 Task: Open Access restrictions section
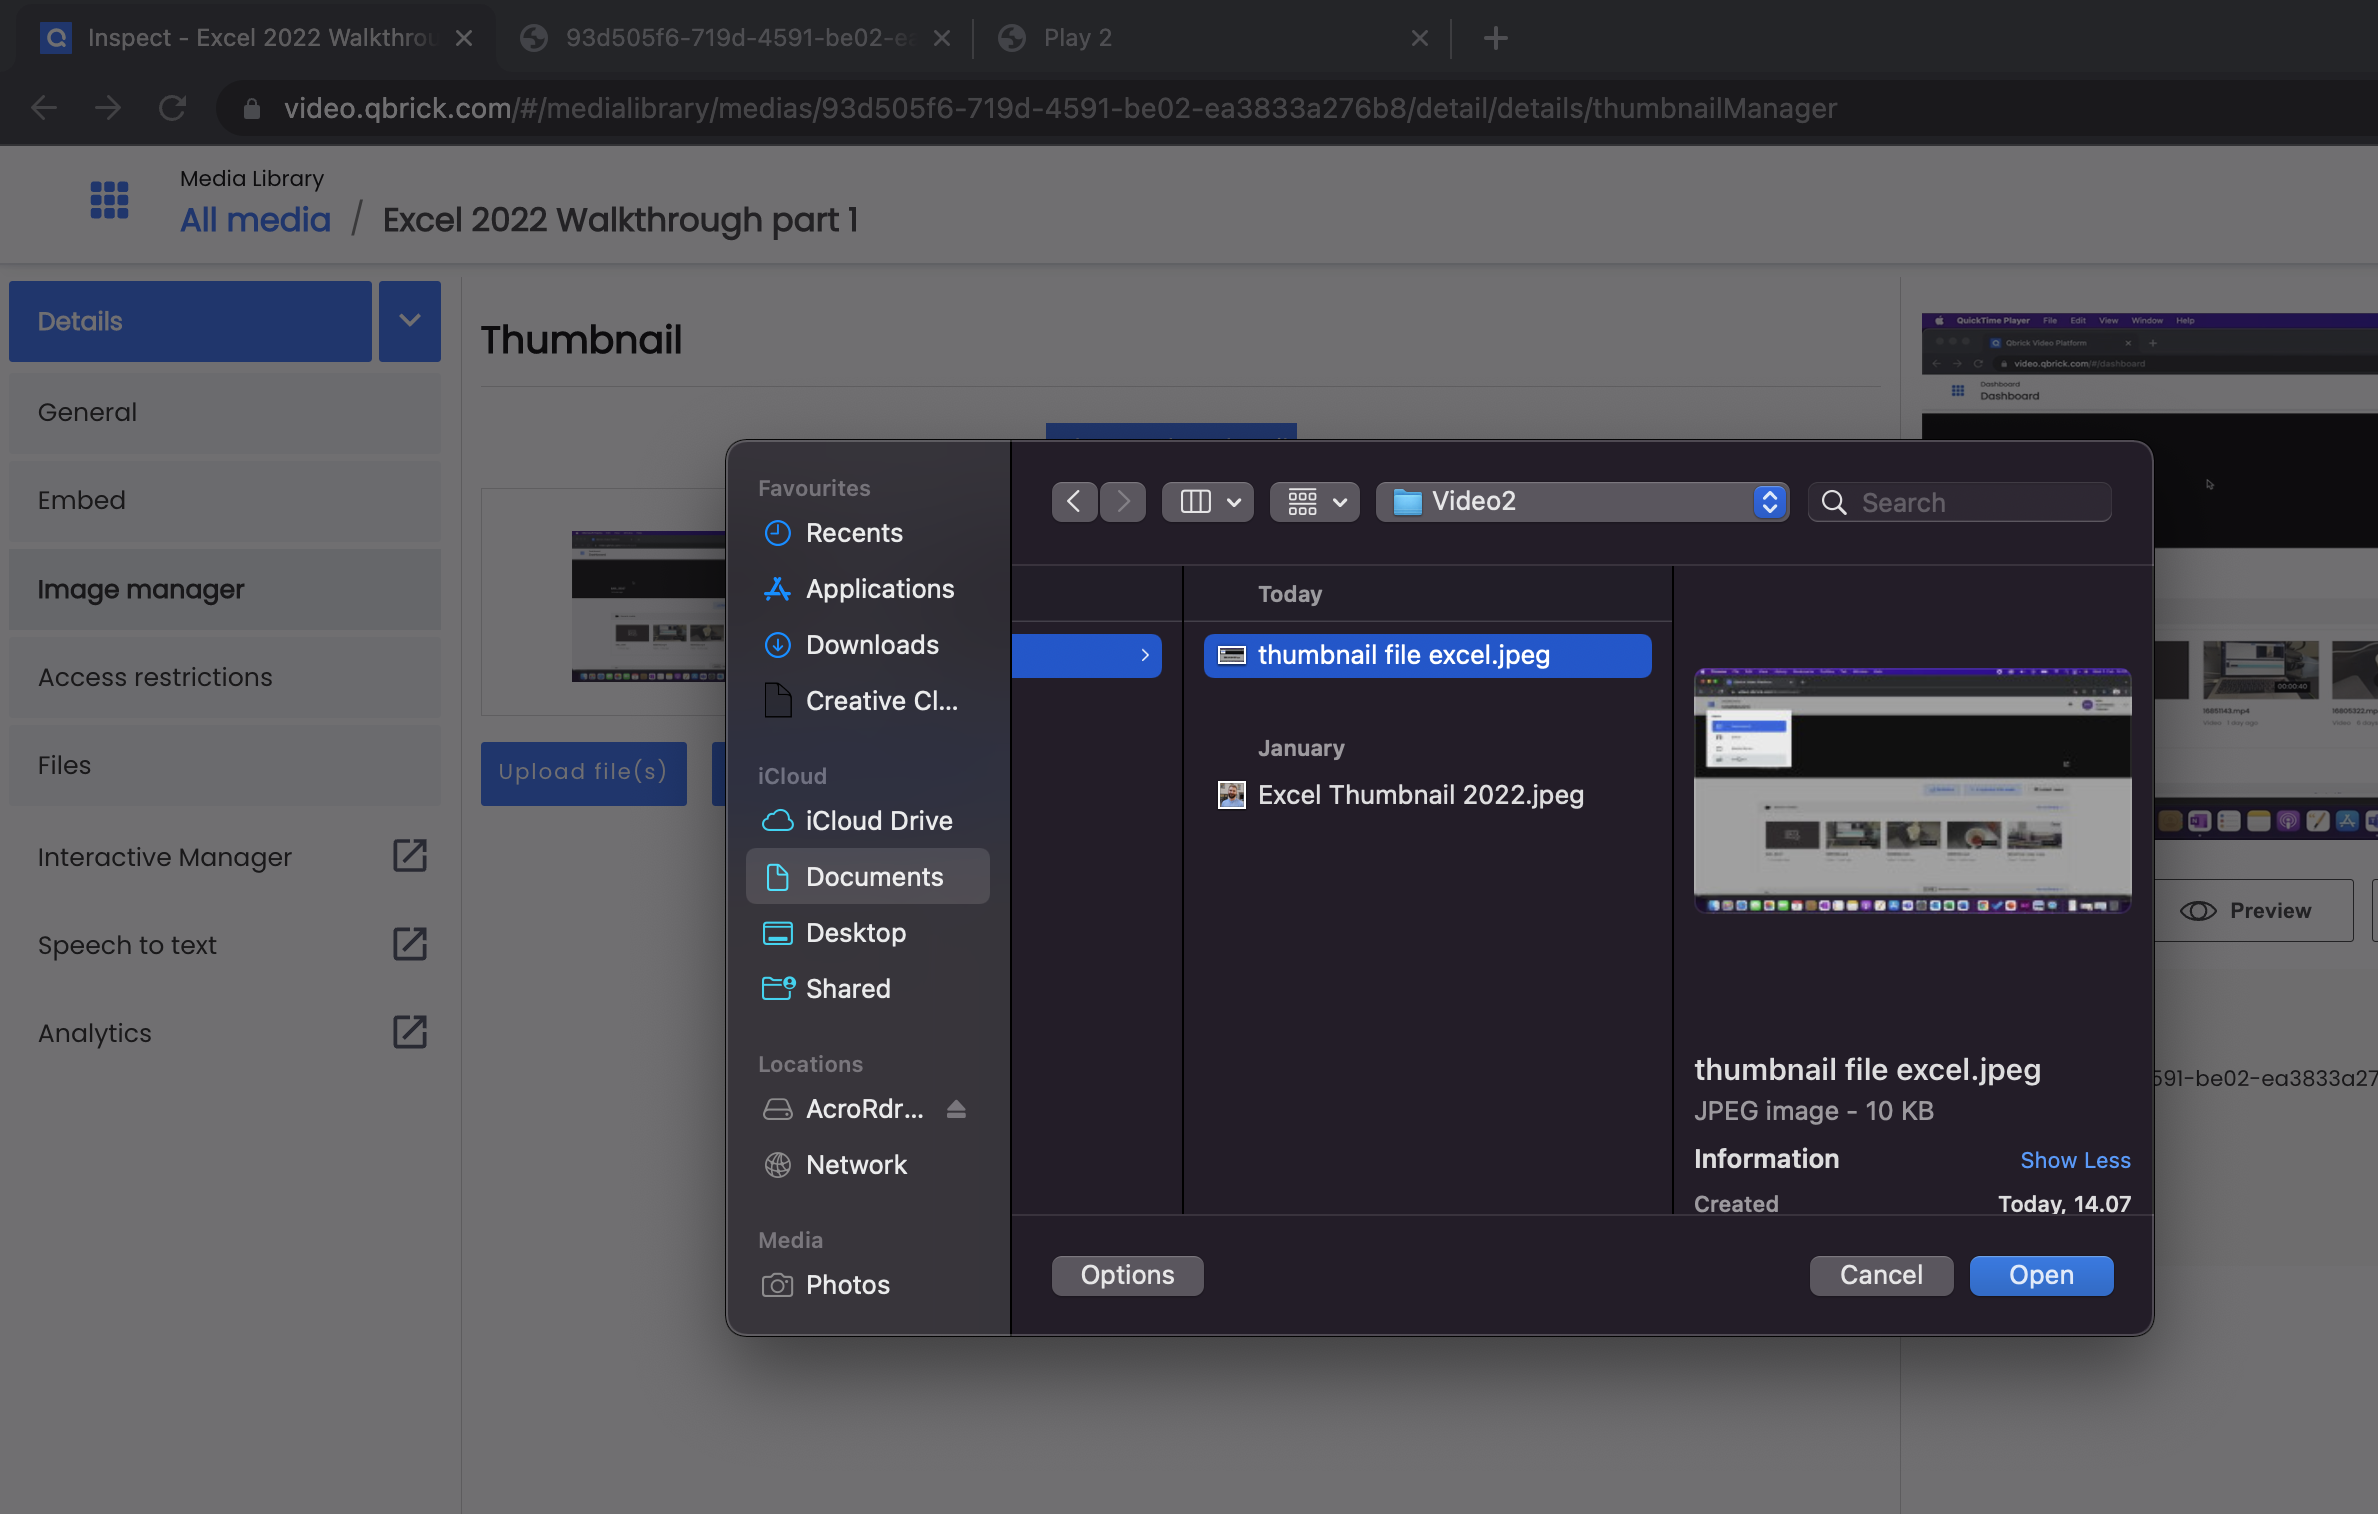tap(225, 677)
